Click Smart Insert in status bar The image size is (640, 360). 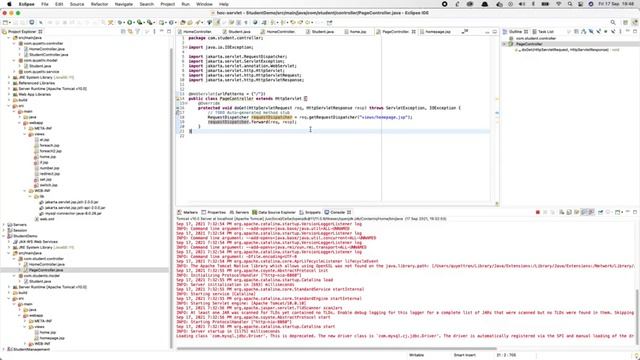click(464, 356)
